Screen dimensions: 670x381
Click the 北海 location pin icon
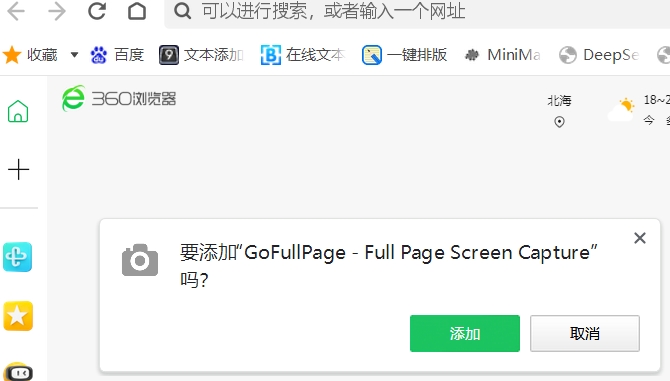pyautogui.click(x=559, y=122)
